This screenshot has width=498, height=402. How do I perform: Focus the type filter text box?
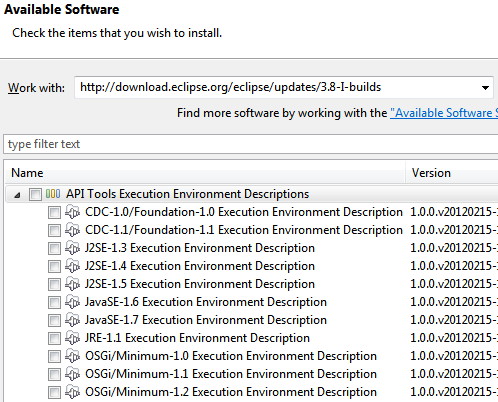point(251,144)
